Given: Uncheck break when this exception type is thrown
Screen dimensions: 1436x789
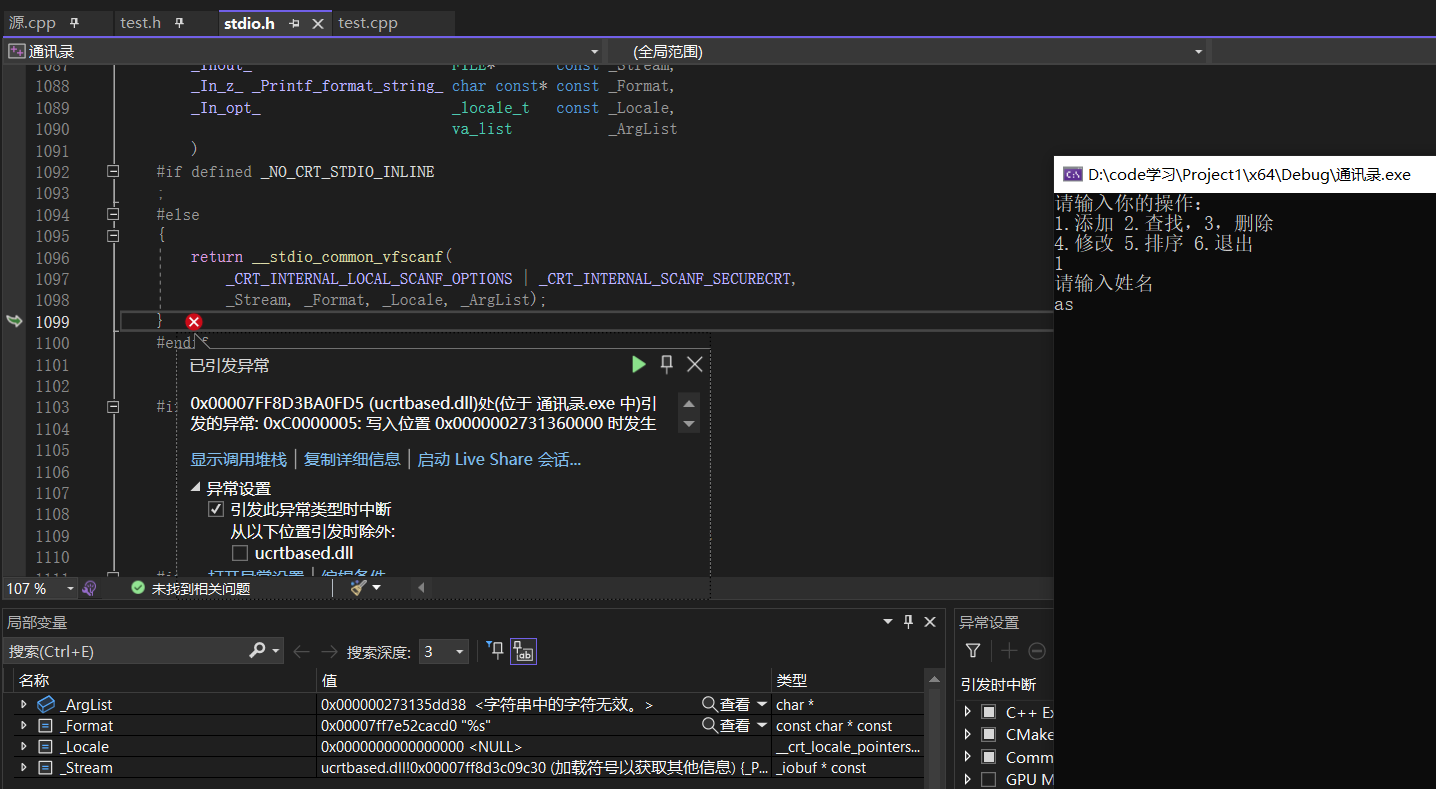Looking at the screenshot, I should pos(216,510).
